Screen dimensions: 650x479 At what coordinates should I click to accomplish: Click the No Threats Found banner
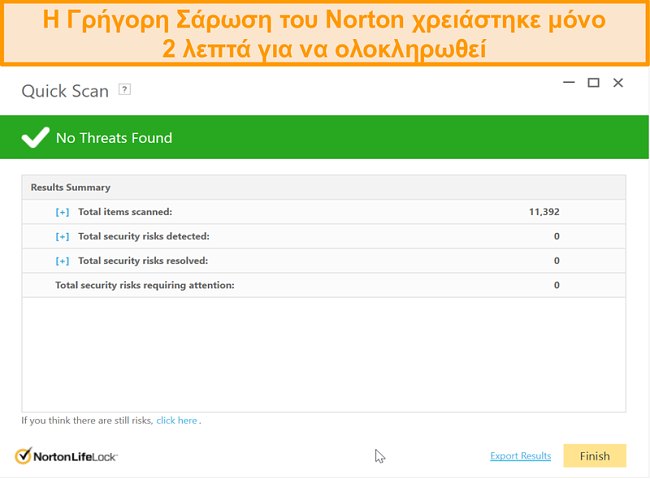(x=324, y=137)
